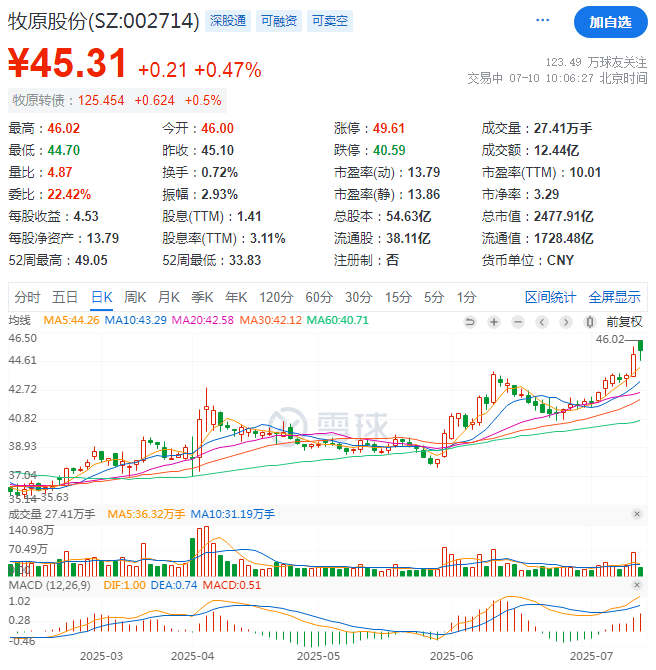The image size is (656, 670).
Task: Click the MACD (12,26,9) indicator label
Action: click(50, 585)
